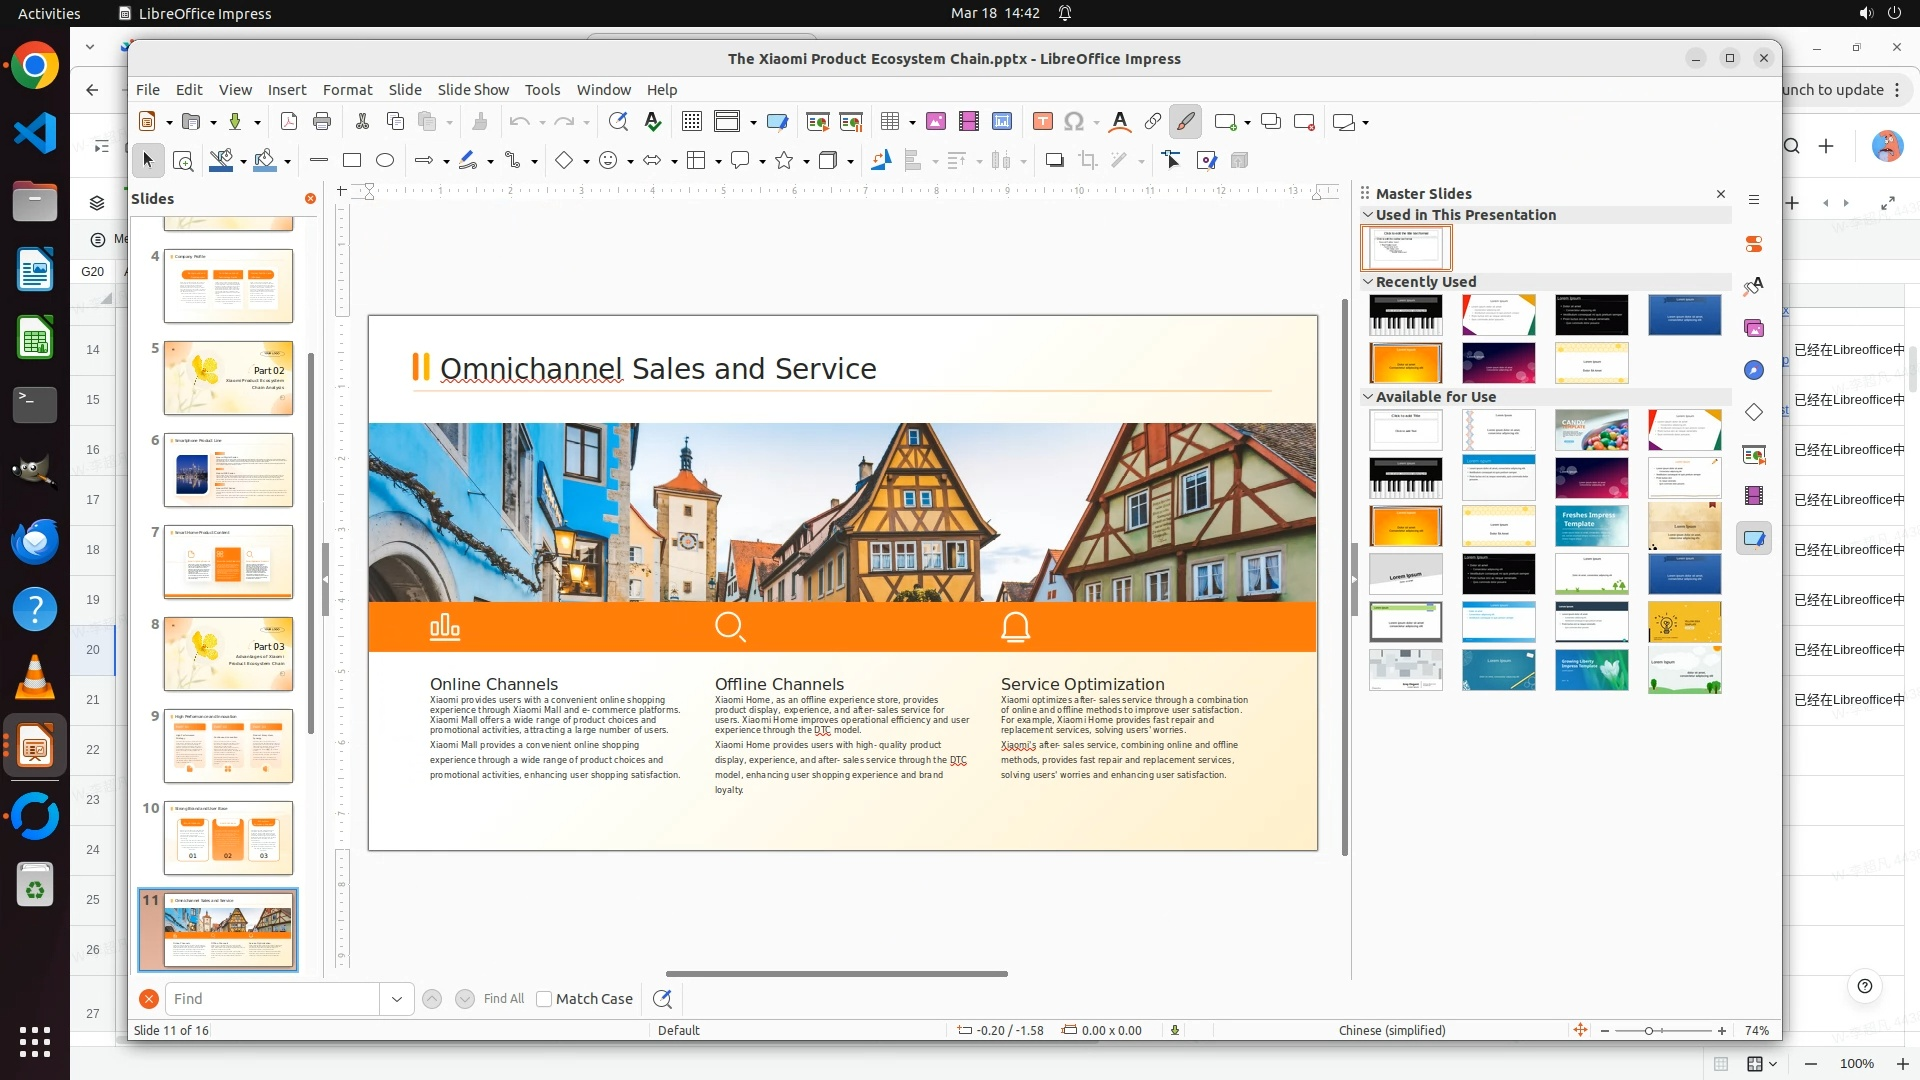This screenshot has height=1080, width=1920.
Task: Open the Insert Special Character tool
Action: (1074, 122)
